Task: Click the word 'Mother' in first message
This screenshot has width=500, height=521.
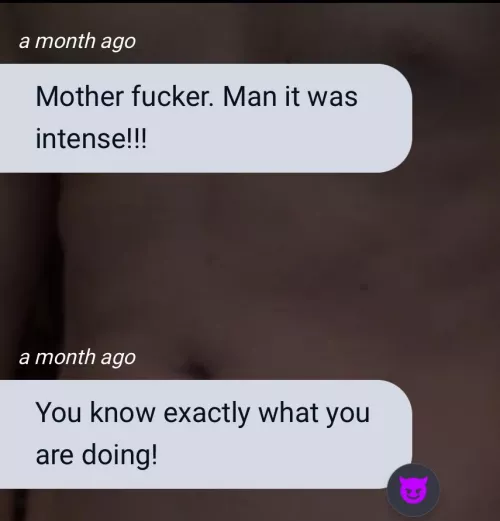Action: 80,96
